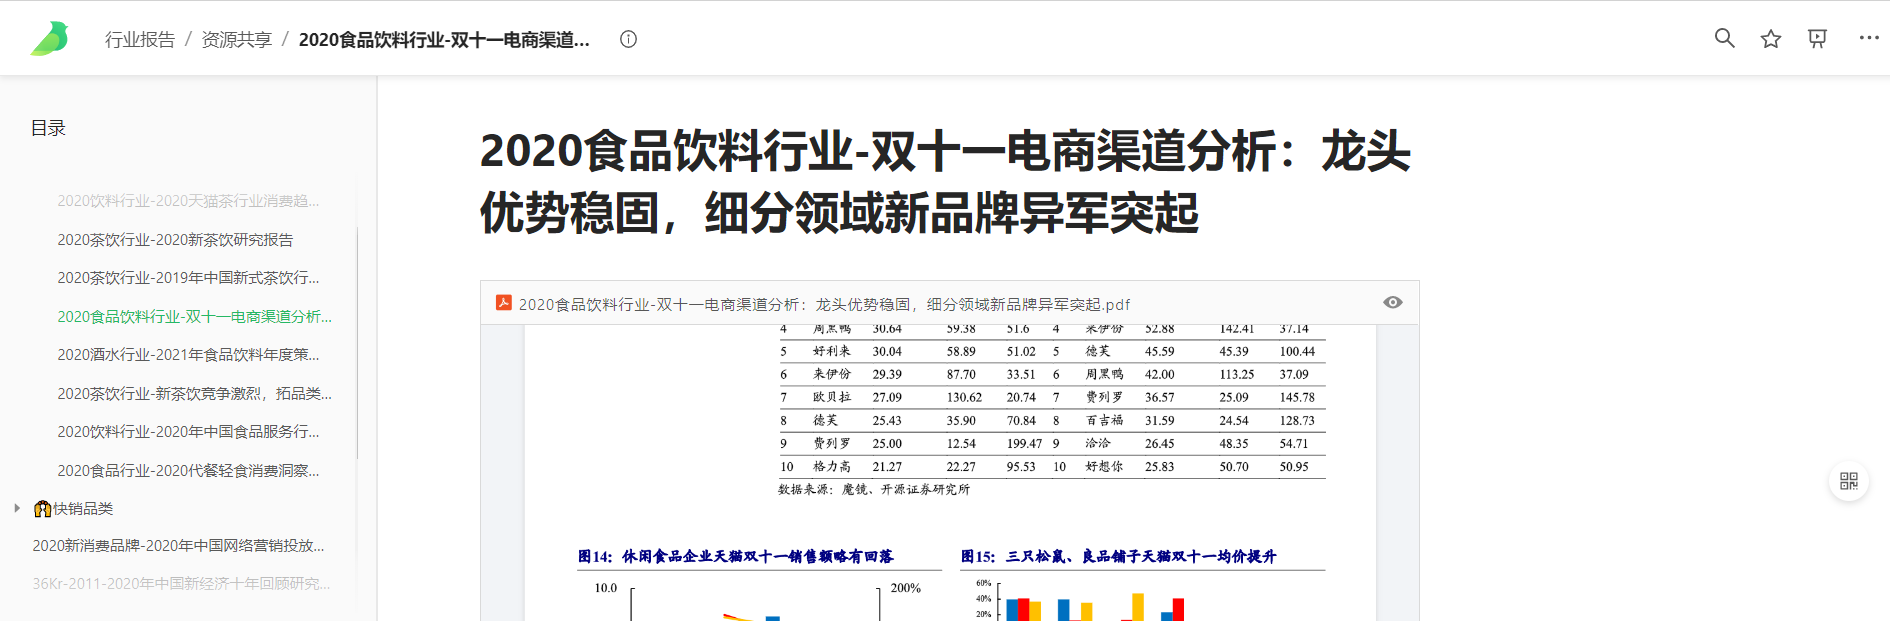The width and height of the screenshot is (1890, 621).
Task: Start presentation mode icon
Action: click(1818, 38)
